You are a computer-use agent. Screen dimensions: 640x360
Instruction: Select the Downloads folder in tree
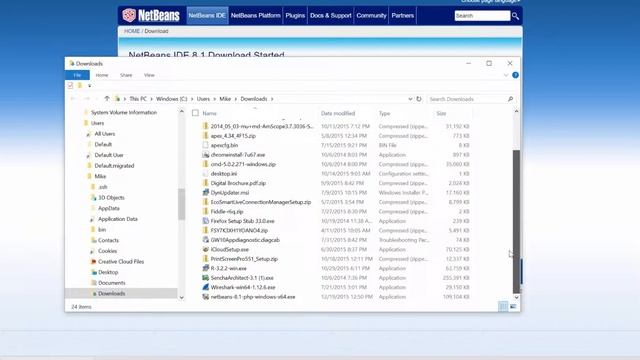coord(111,293)
